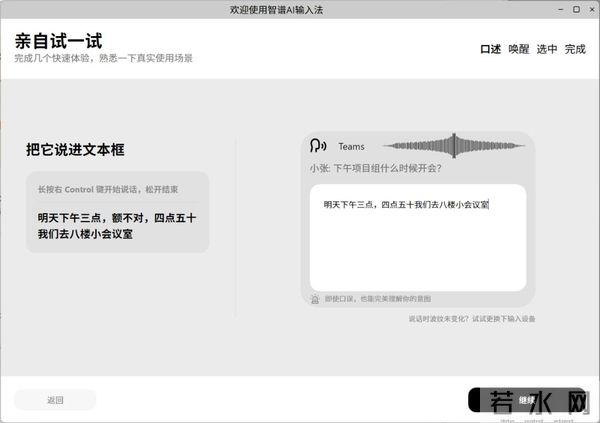Click the heading 亲自试一试
Screen dimensions: 600x423
59,41
